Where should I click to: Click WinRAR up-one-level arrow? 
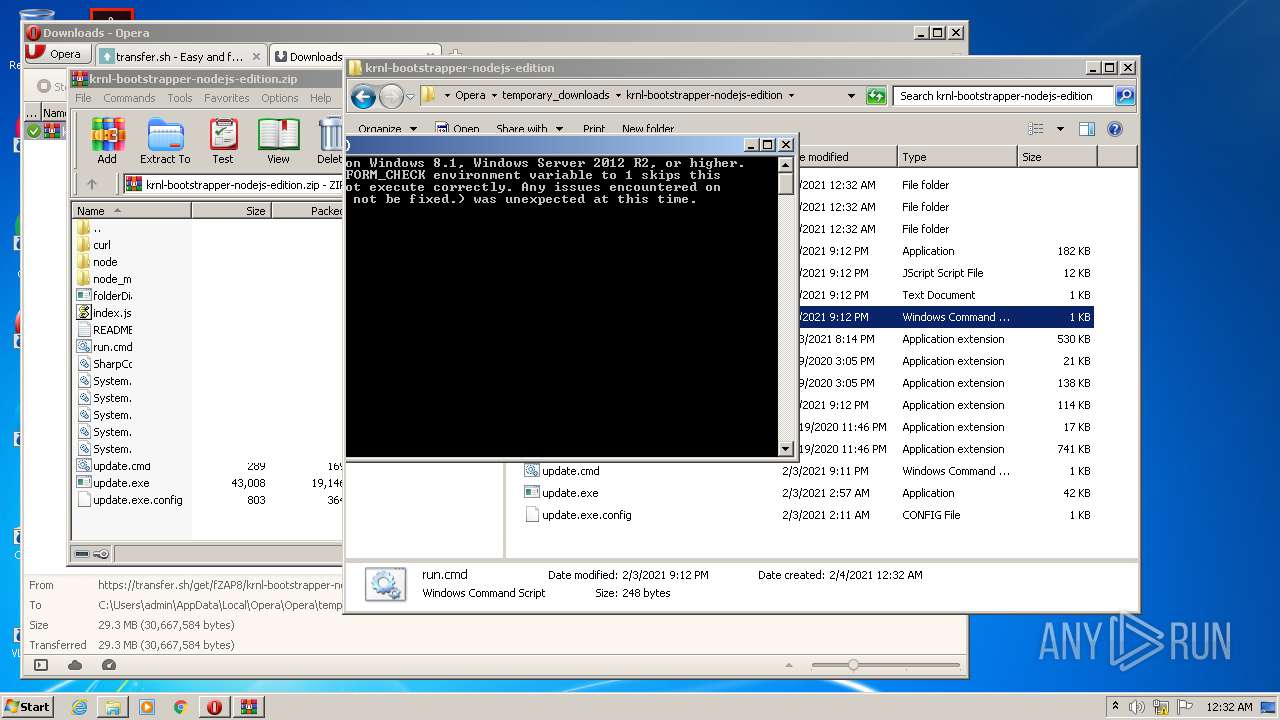[92, 184]
